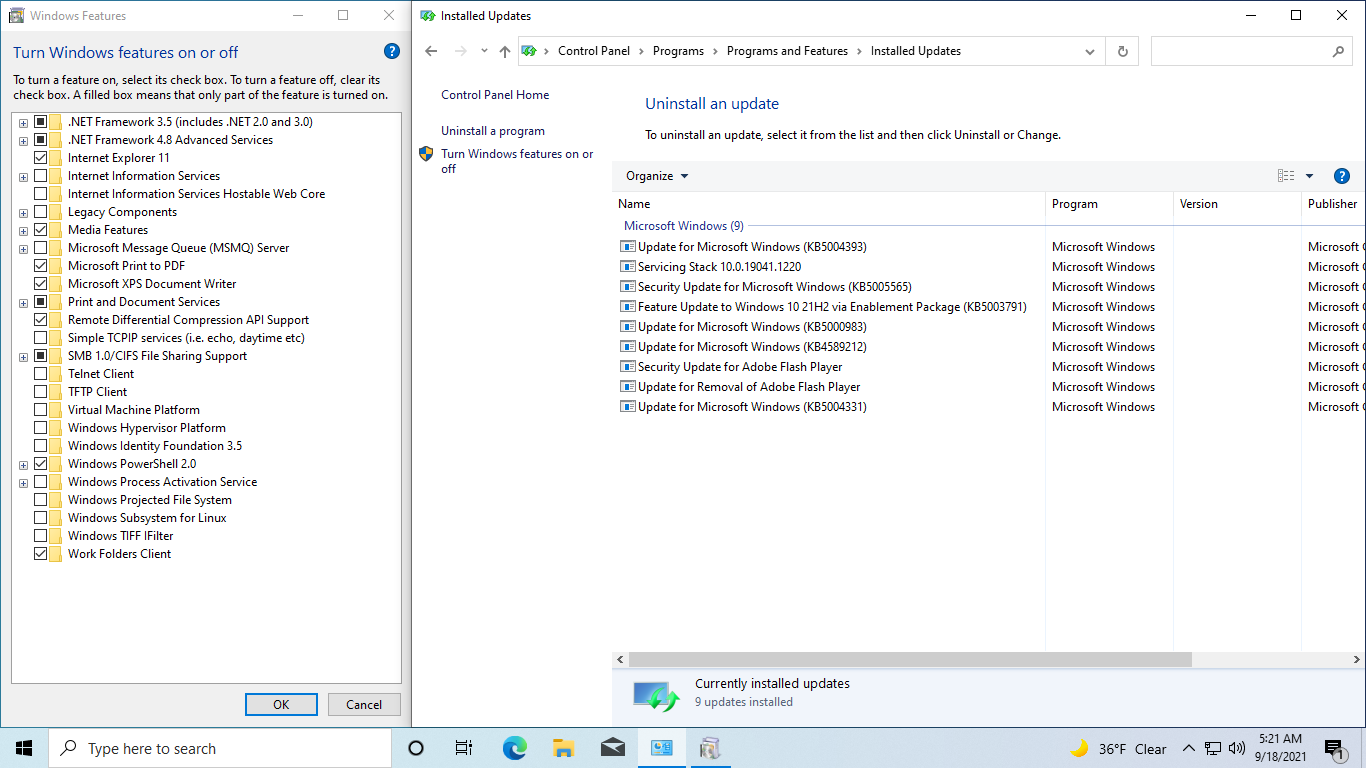Image resolution: width=1366 pixels, height=768 pixels.
Task: Select the icon of update KB4589212
Action: tap(628, 347)
